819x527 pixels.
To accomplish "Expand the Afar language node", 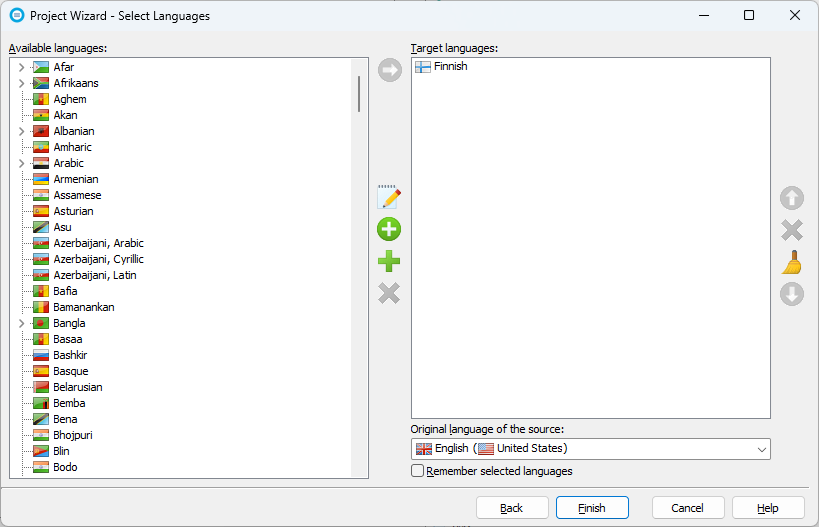I will pyautogui.click(x=21, y=67).
